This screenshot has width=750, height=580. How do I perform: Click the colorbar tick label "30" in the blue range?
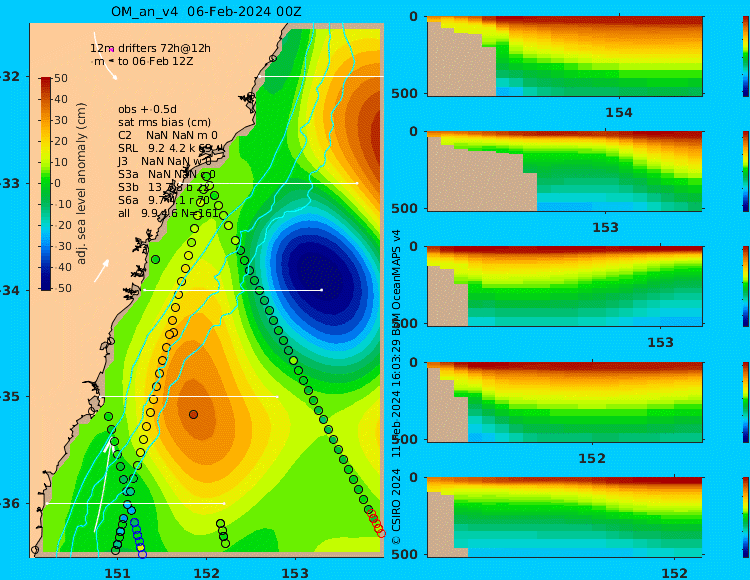62,246
